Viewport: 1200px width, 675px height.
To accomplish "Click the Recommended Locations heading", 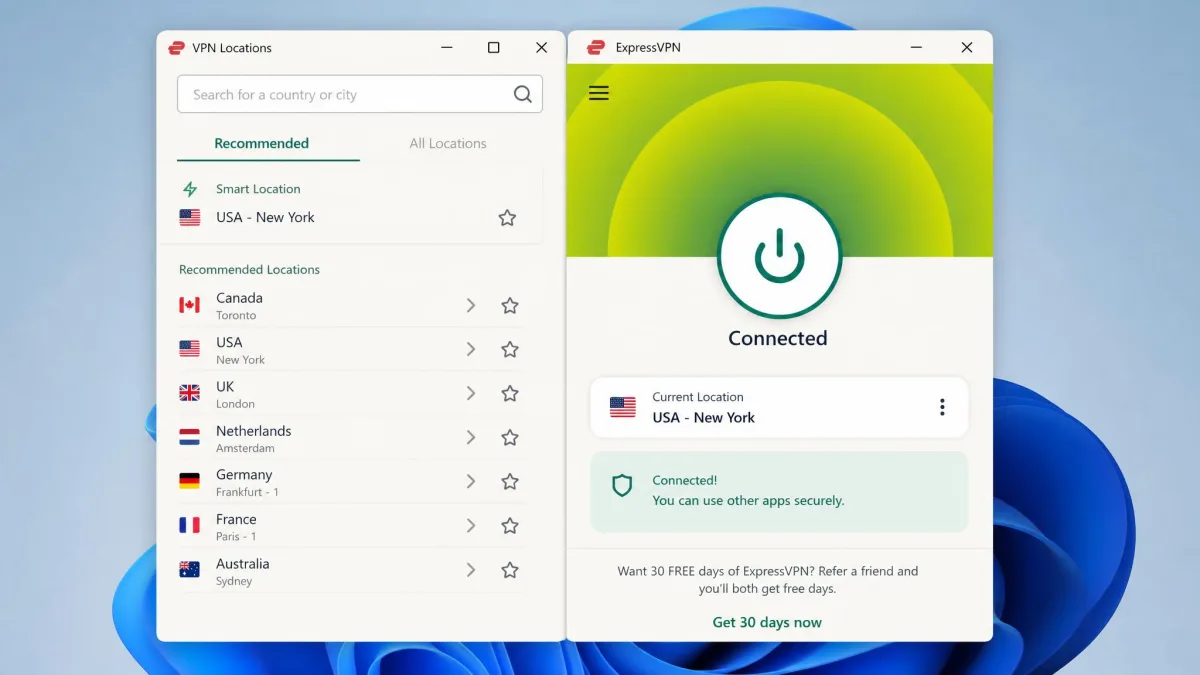I will (249, 270).
